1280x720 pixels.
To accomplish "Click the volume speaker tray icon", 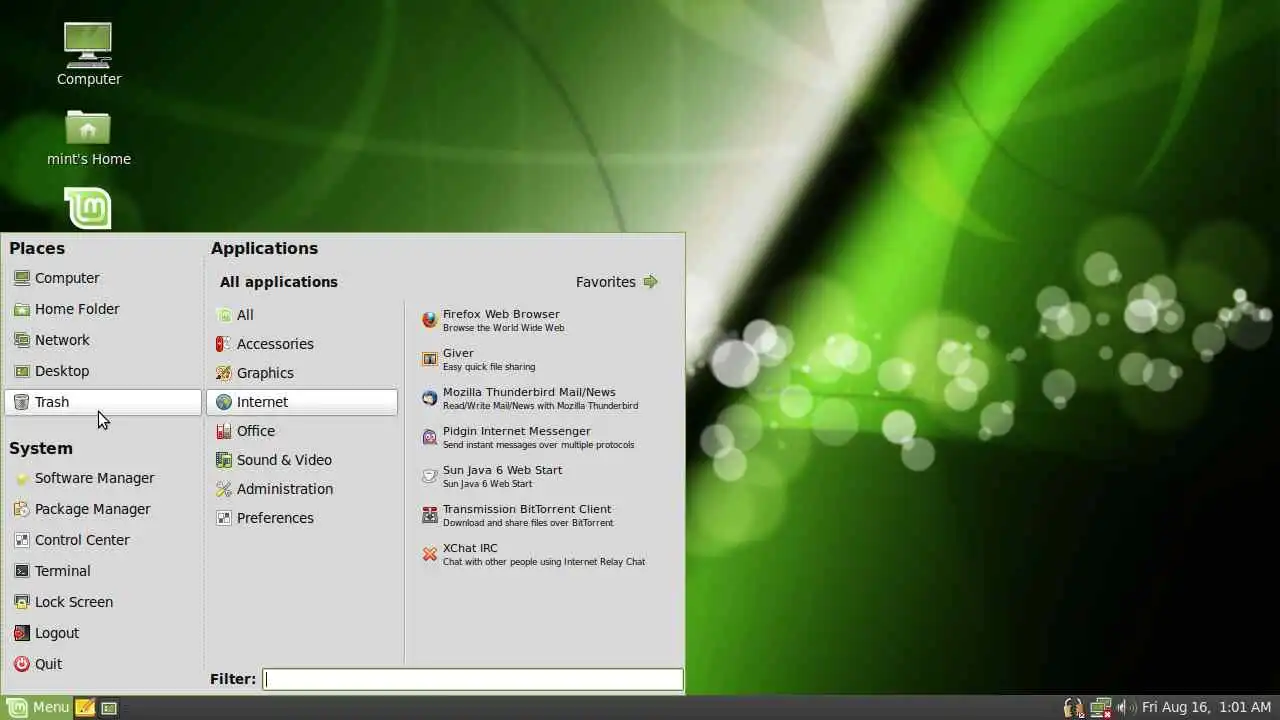I will coord(1126,708).
